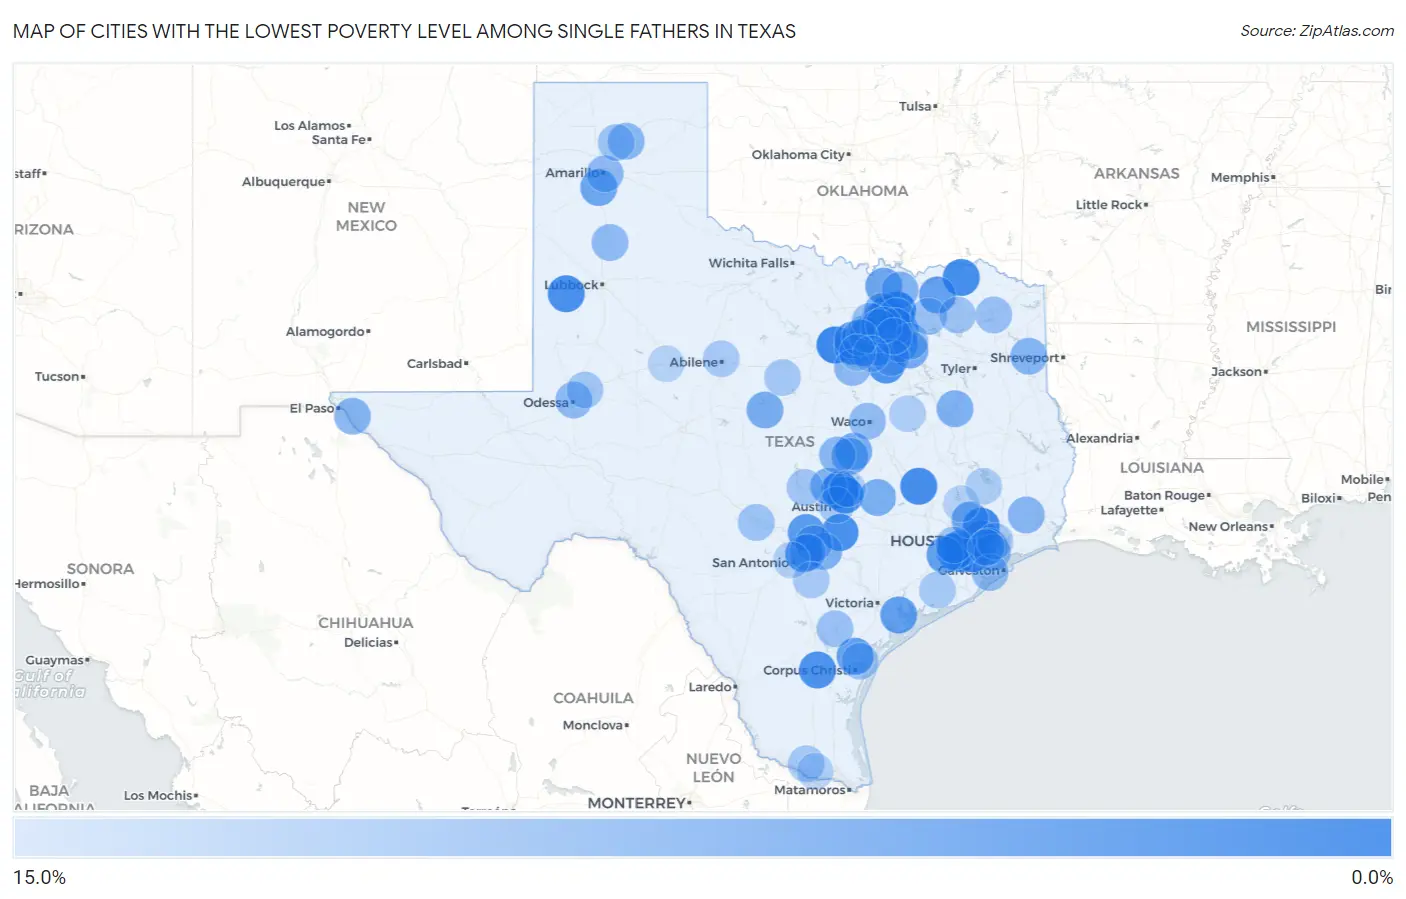This screenshot has width=1406, height=899.
Task: Click the 15.0% legend label
Action: pyautogui.click(x=40, y=877)
